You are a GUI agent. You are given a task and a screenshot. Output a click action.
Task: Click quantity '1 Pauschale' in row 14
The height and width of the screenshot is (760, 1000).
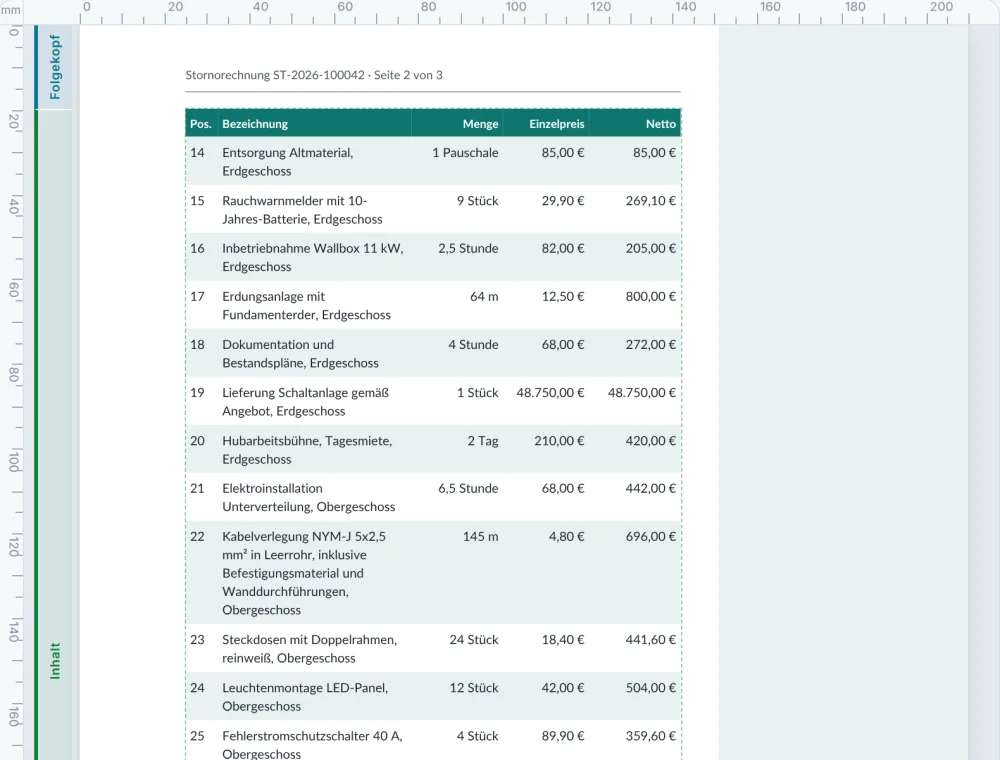[x=466, y=153]
